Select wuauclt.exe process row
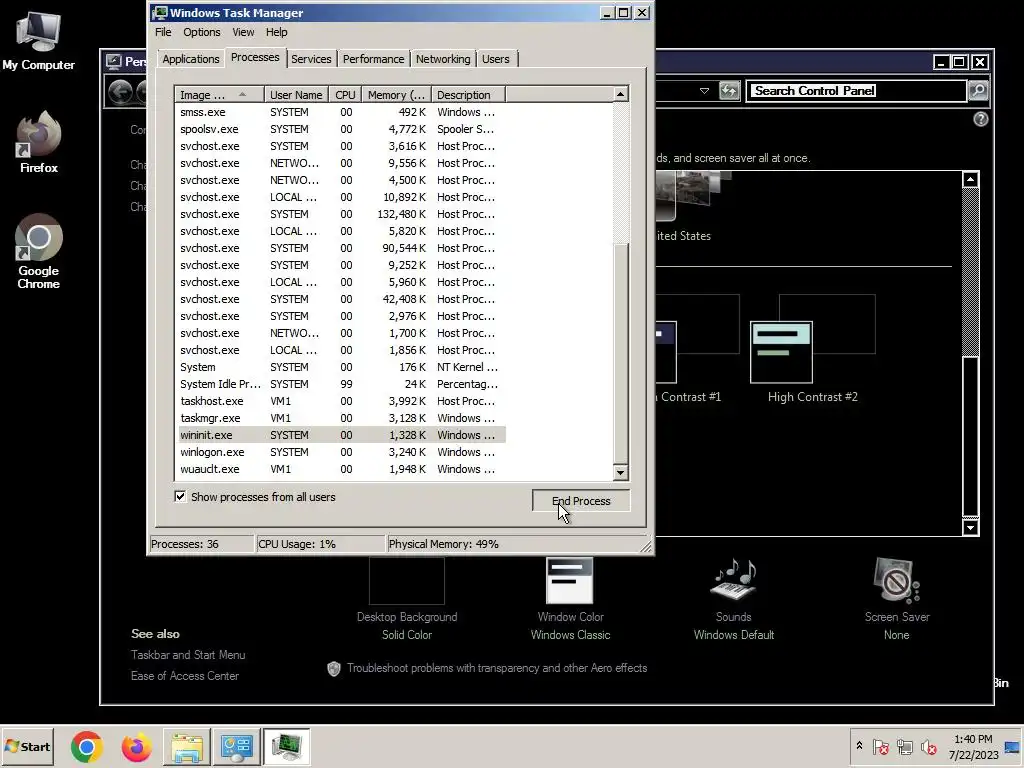This screenshot has height=768, width=1024. (x=340, y=469)
